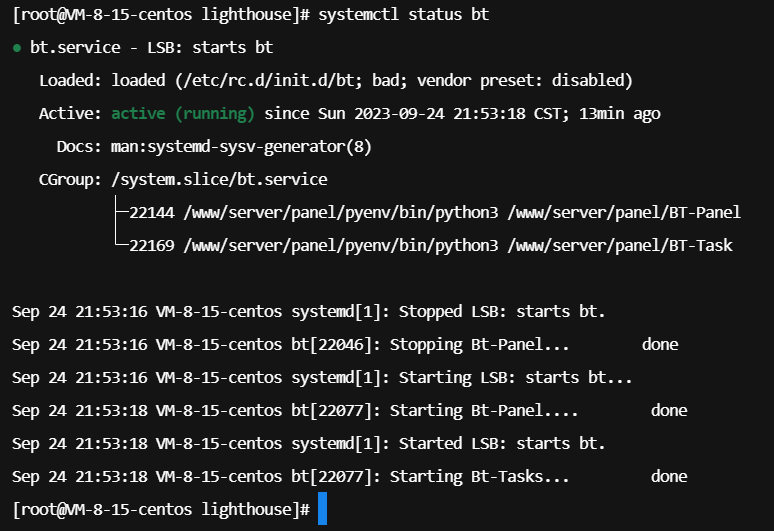
Task: Click the 'Loaded:' label in status output
Action: [x=71, y=80]
